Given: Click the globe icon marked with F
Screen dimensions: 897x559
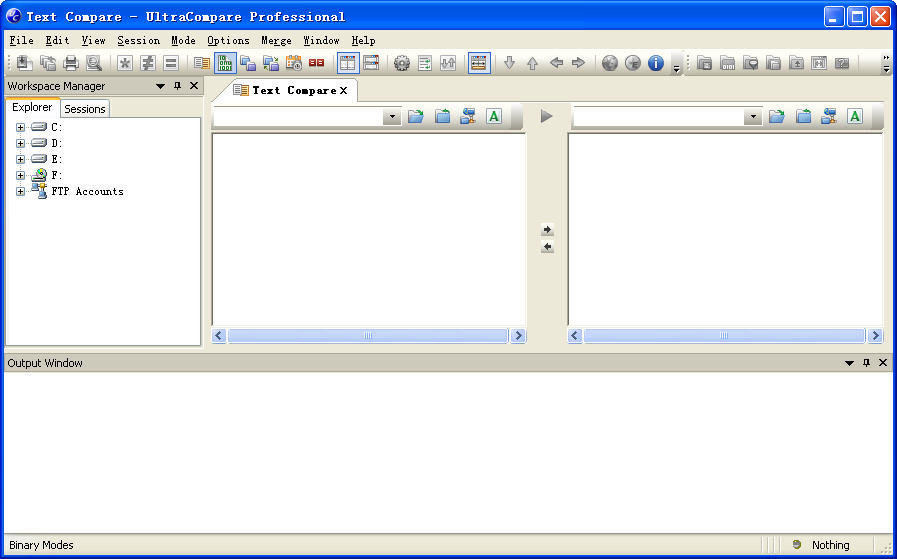Looking at the screenshot, I should point(633,63).
